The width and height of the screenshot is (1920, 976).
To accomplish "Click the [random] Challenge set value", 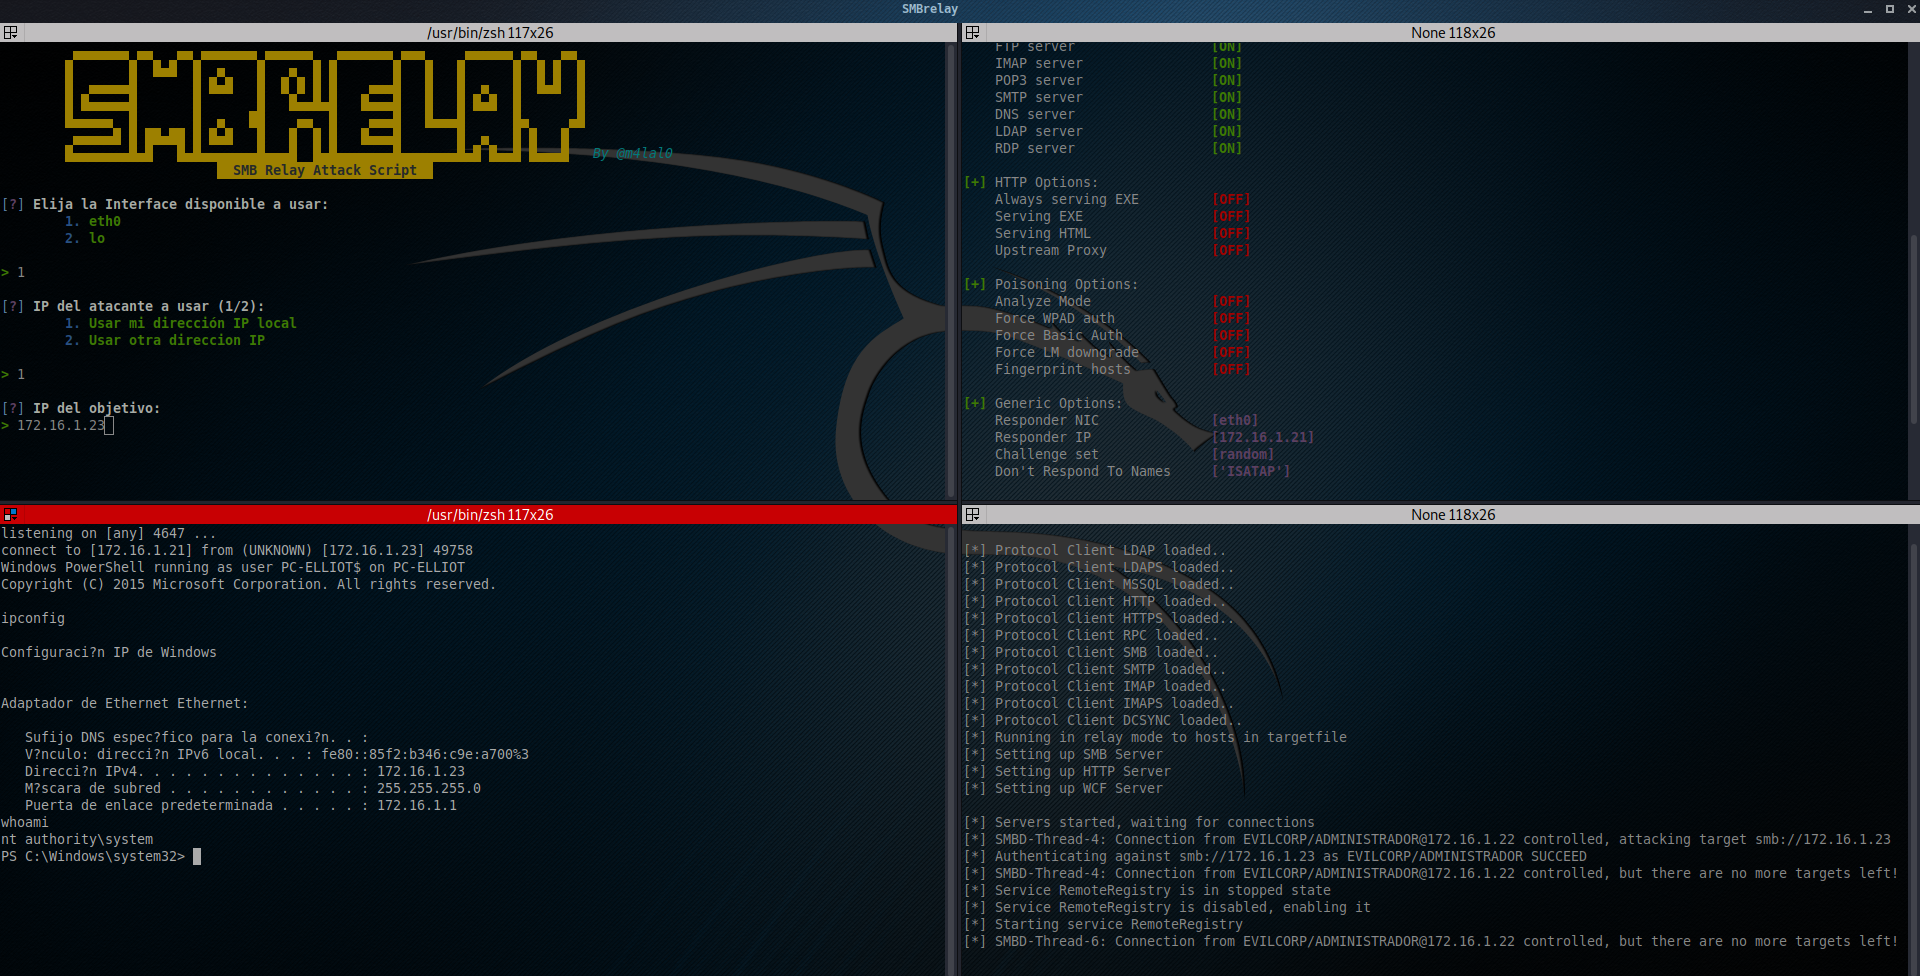I will (x=1243, y=455).
